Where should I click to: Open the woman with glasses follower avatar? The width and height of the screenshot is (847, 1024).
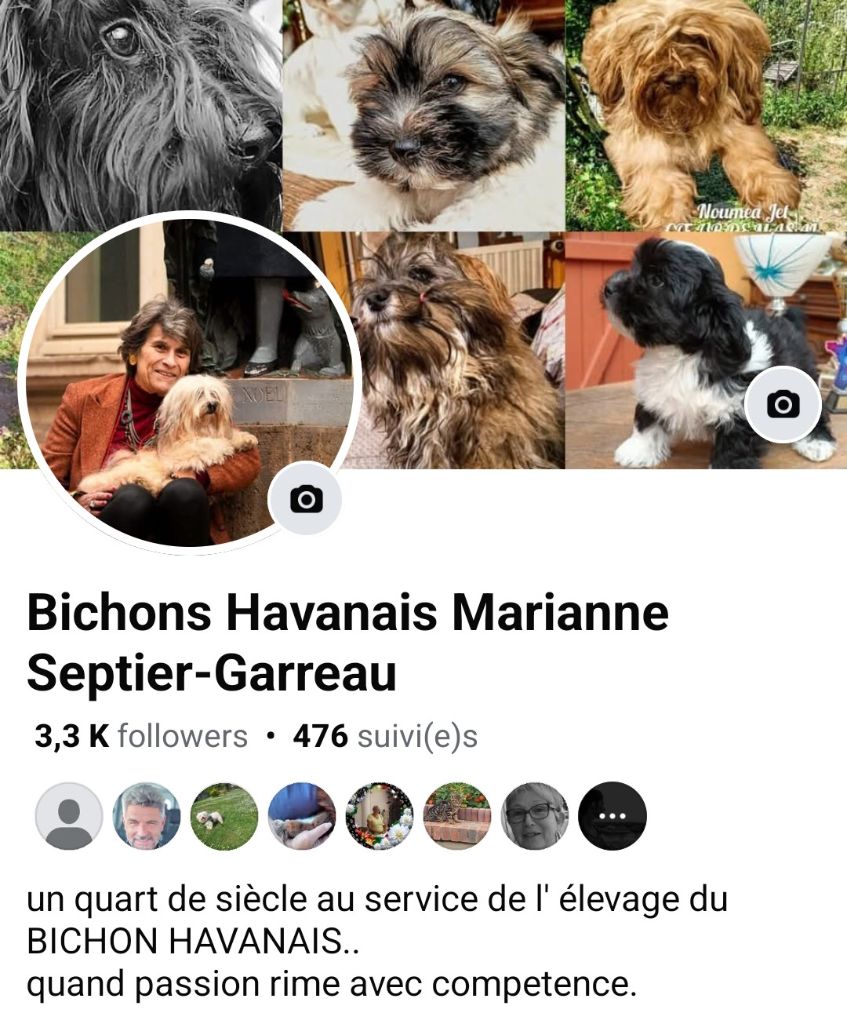(535, 816)
